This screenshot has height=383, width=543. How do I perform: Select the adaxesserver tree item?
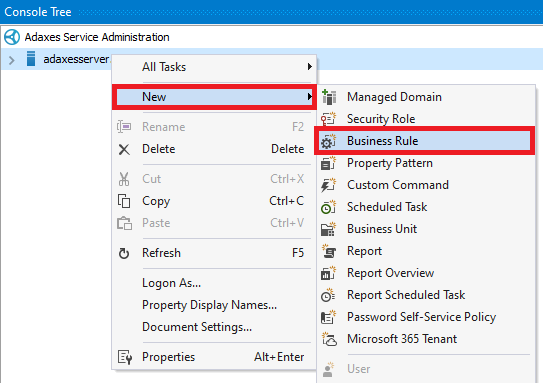coord(76,59)
